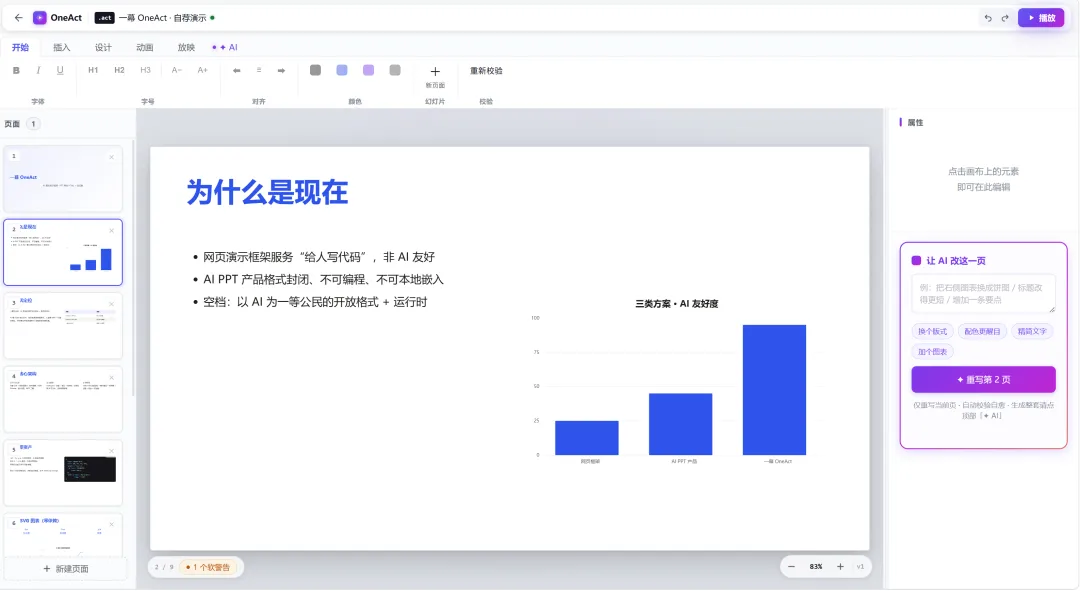The height and width of the screenshot is (591, 1080).
Task: Increase font size with A+
Action: pyautogui.click(x=202, y=70)
